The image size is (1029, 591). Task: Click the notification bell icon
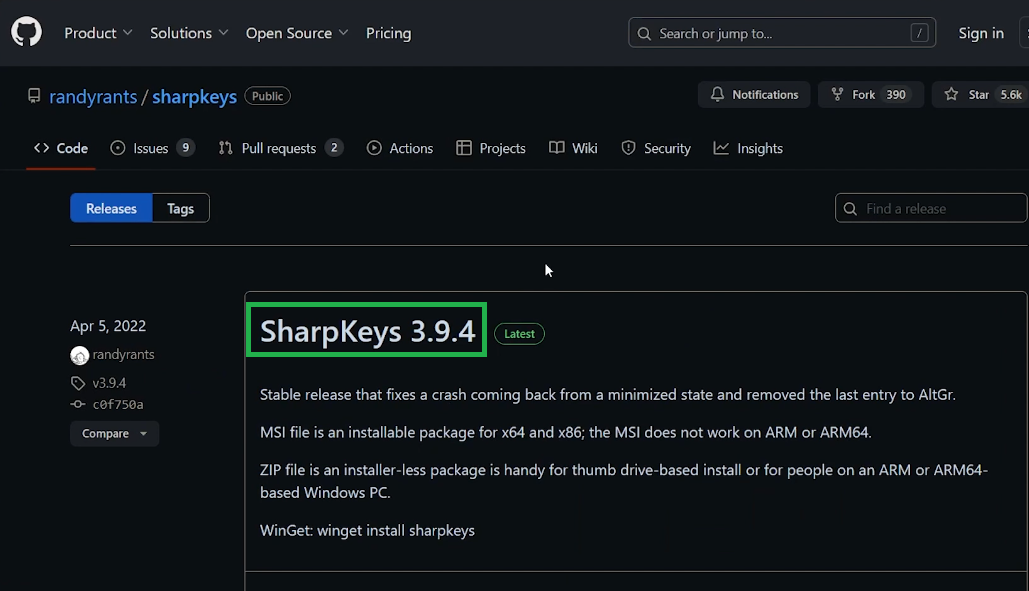[x=717, y=94]
